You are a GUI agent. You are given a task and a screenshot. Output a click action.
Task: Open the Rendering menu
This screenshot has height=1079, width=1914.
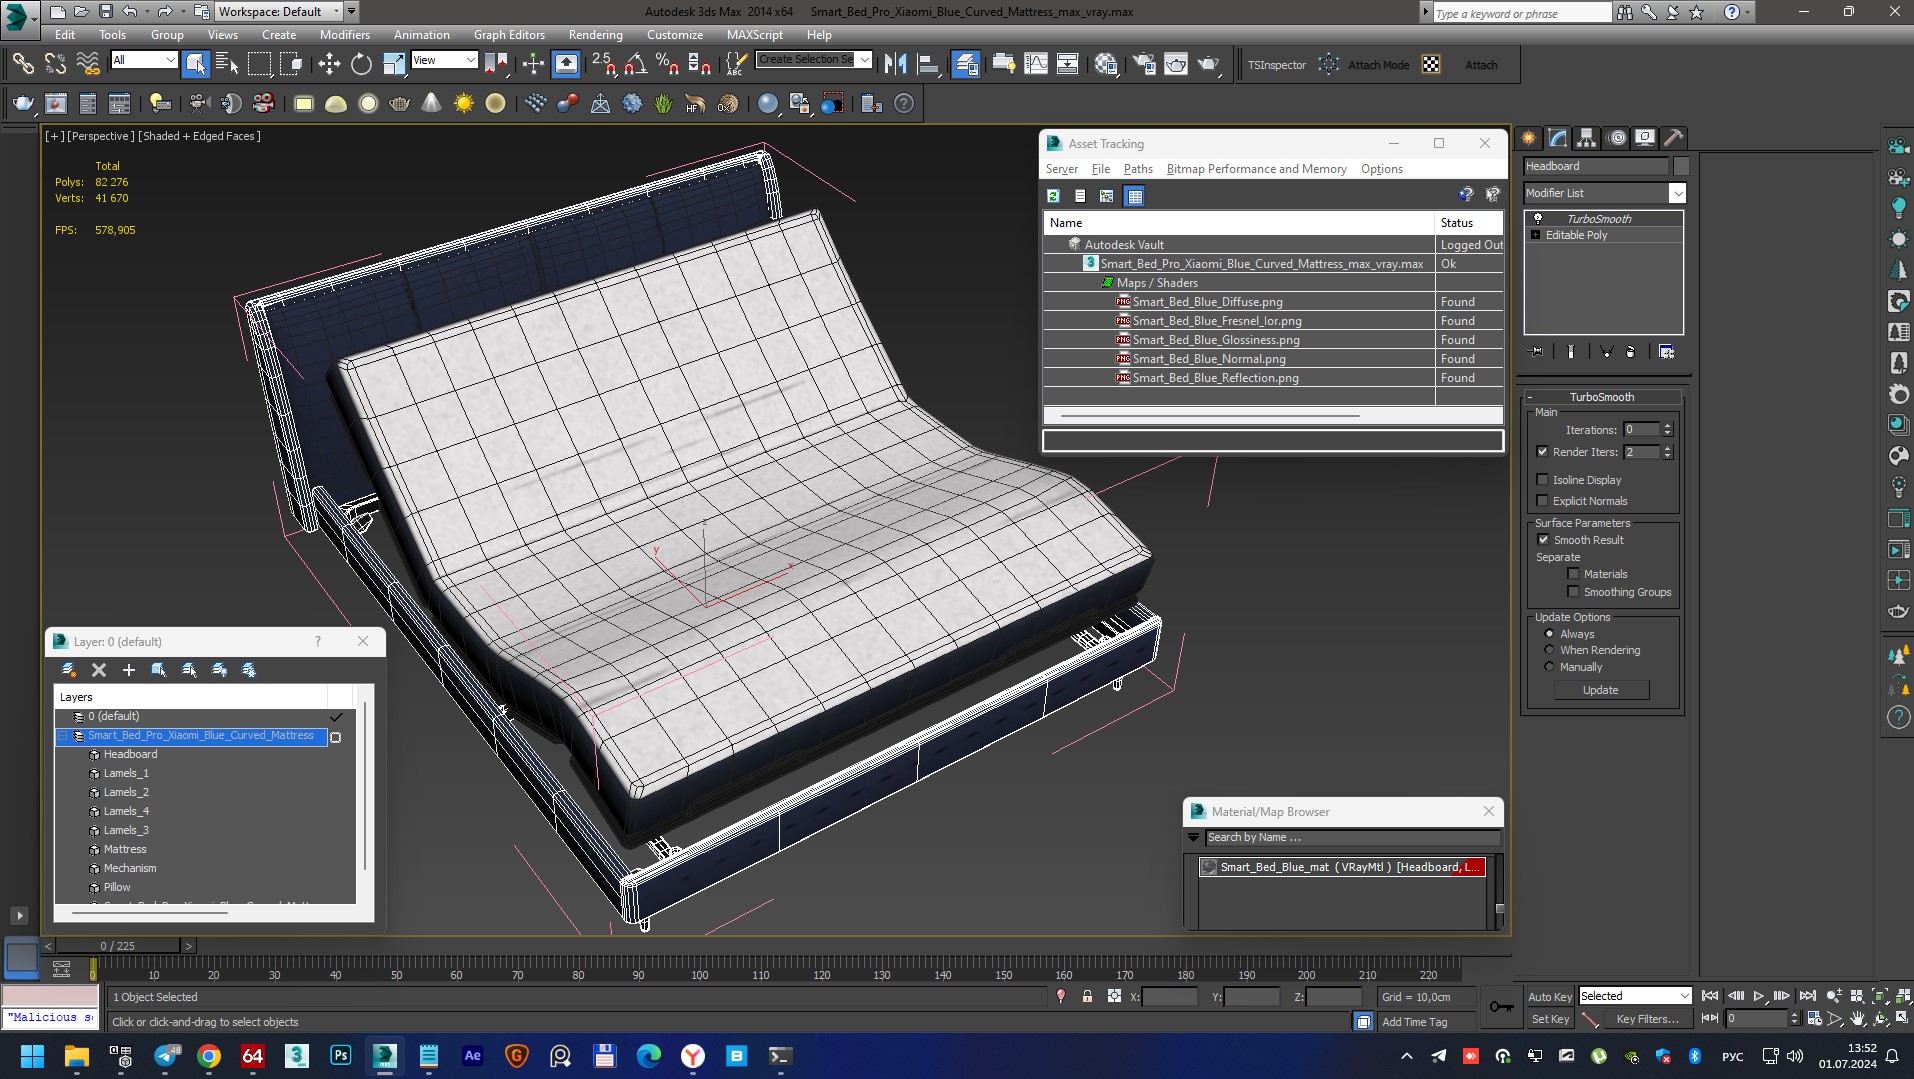(x=595, y=35)
